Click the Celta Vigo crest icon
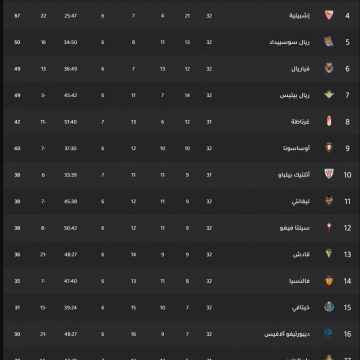Viewport: 360px width, 360px height. [x=329, y=227]
